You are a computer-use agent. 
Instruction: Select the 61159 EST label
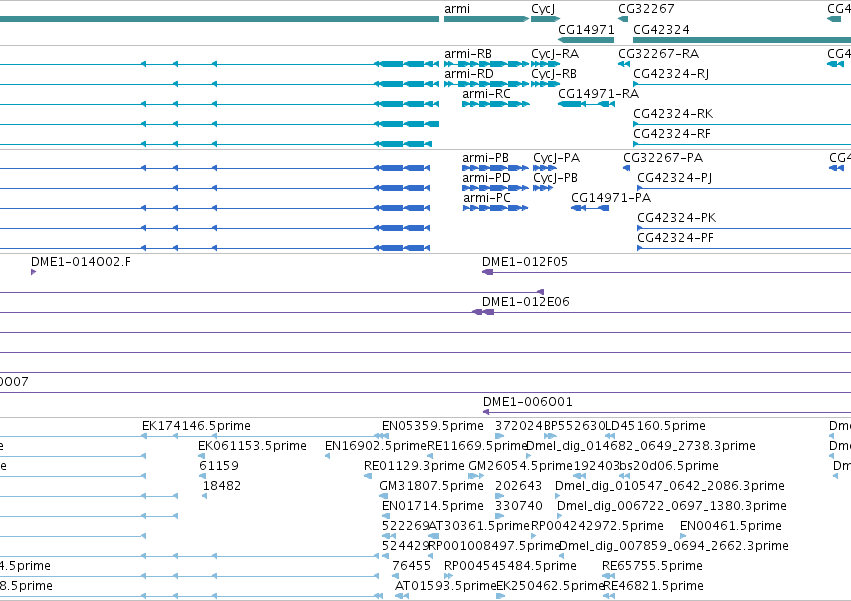click(x=219, y=466)
